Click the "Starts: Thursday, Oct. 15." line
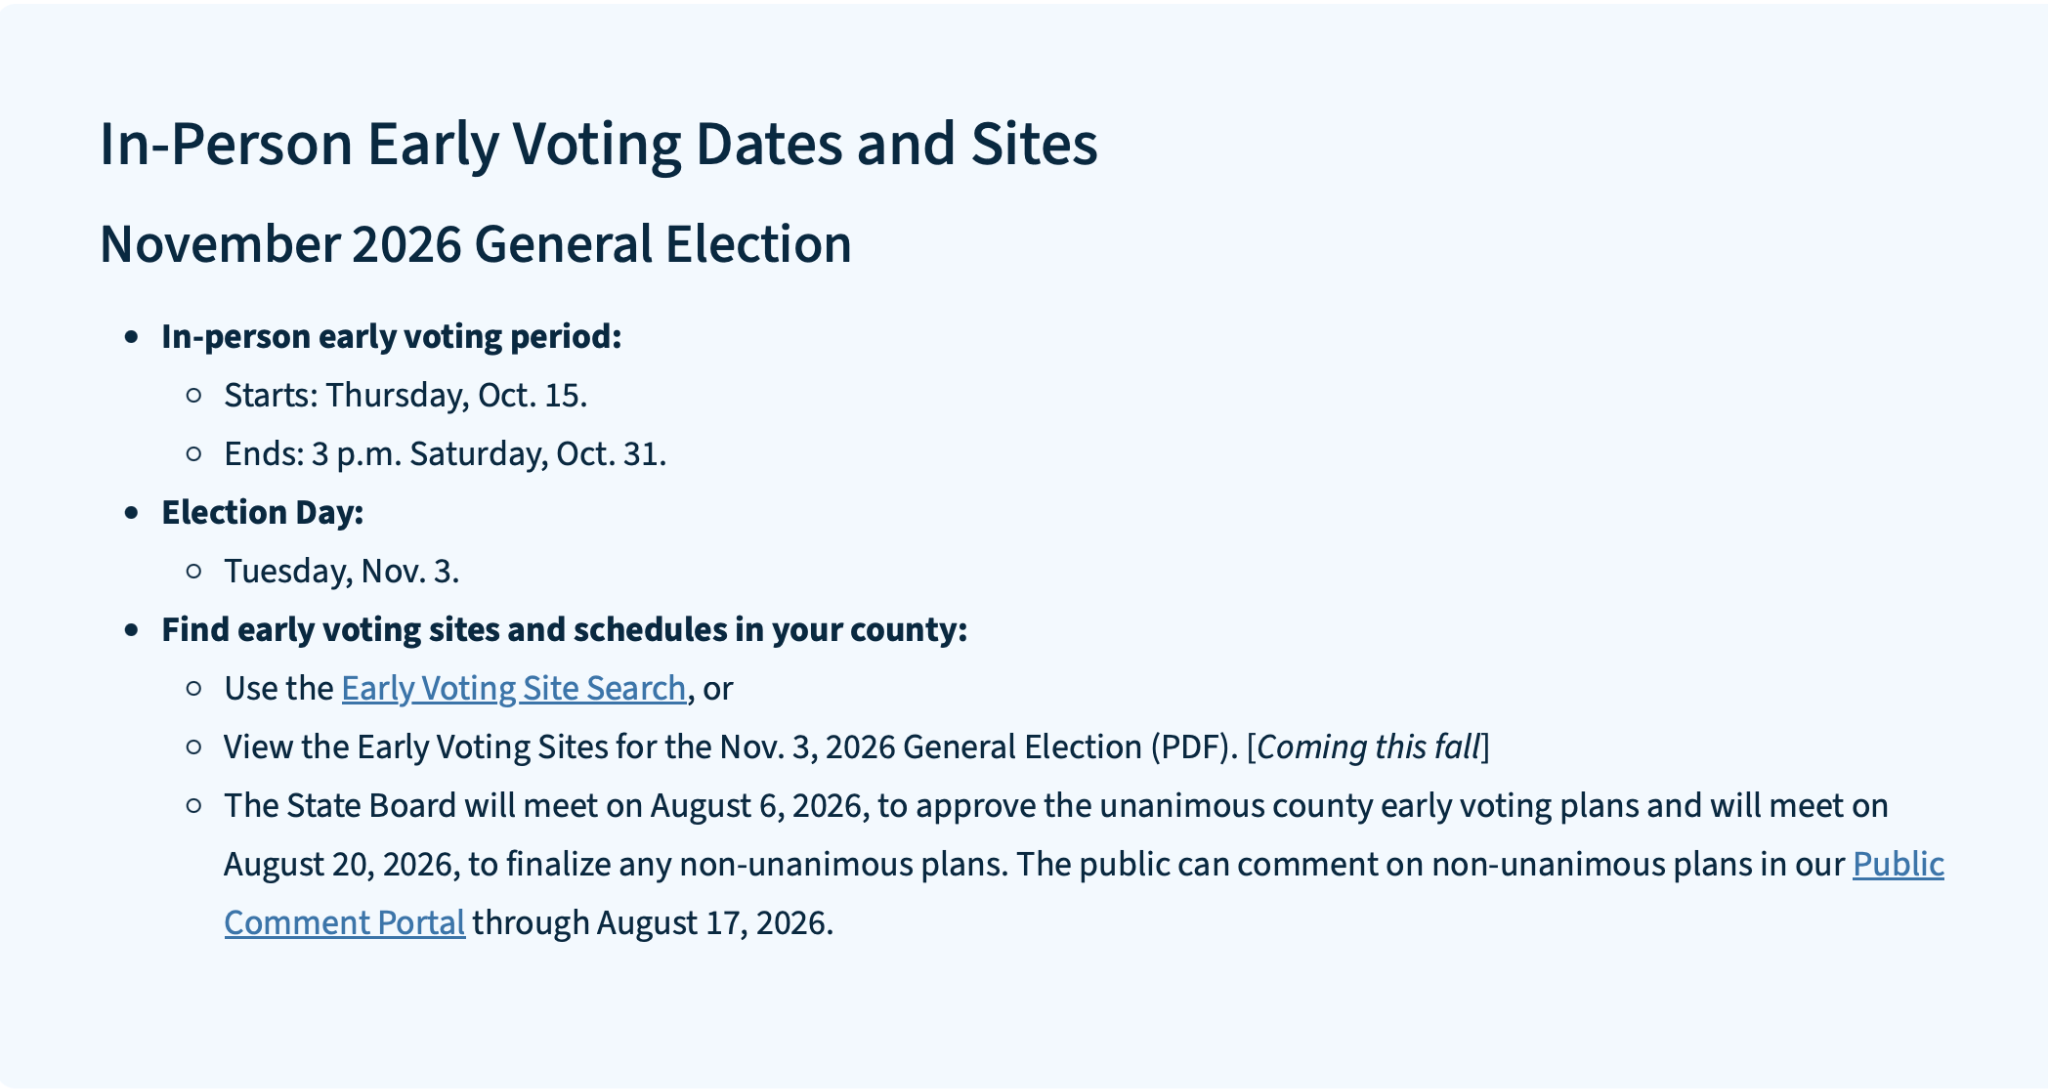Screen dimensions: 2048x1092 [406, 395]
